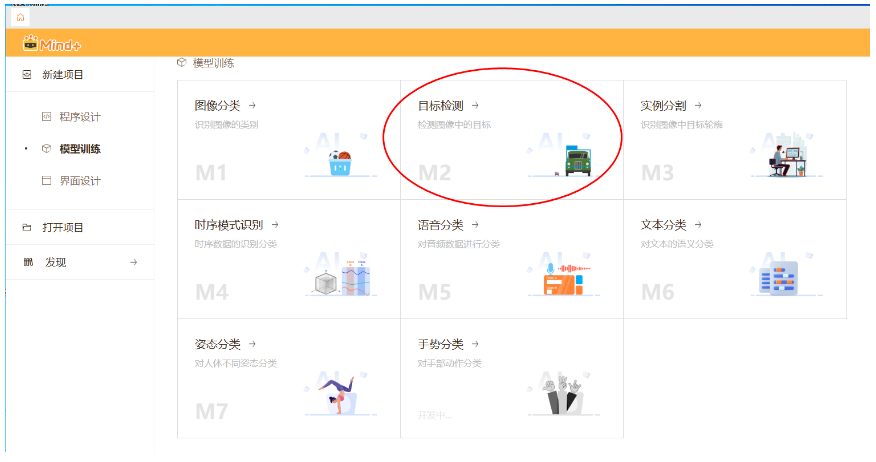Select 界面设计 in the sidebar

(79, 181)
